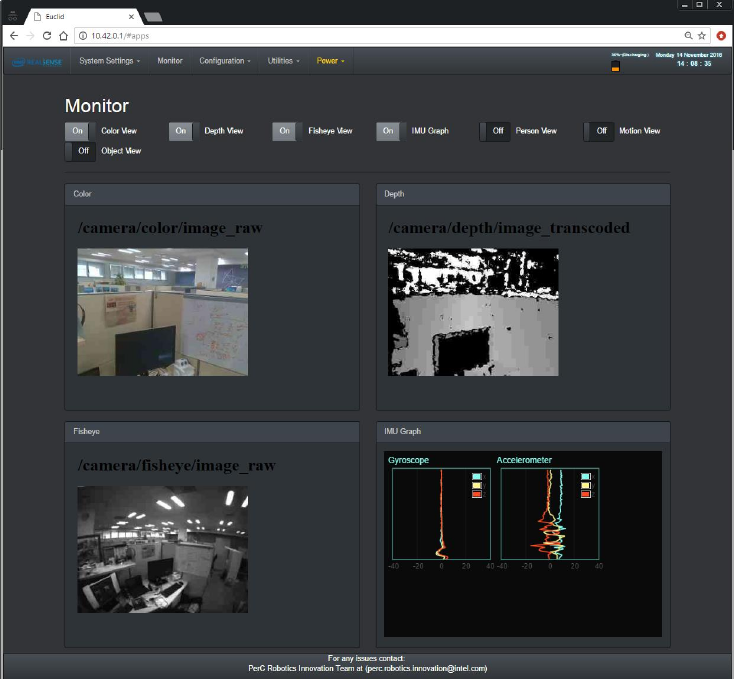Viewport: 734px width, 679px height.
Task: Open the Power dropdown menu
Action: (x=330, y=61)
